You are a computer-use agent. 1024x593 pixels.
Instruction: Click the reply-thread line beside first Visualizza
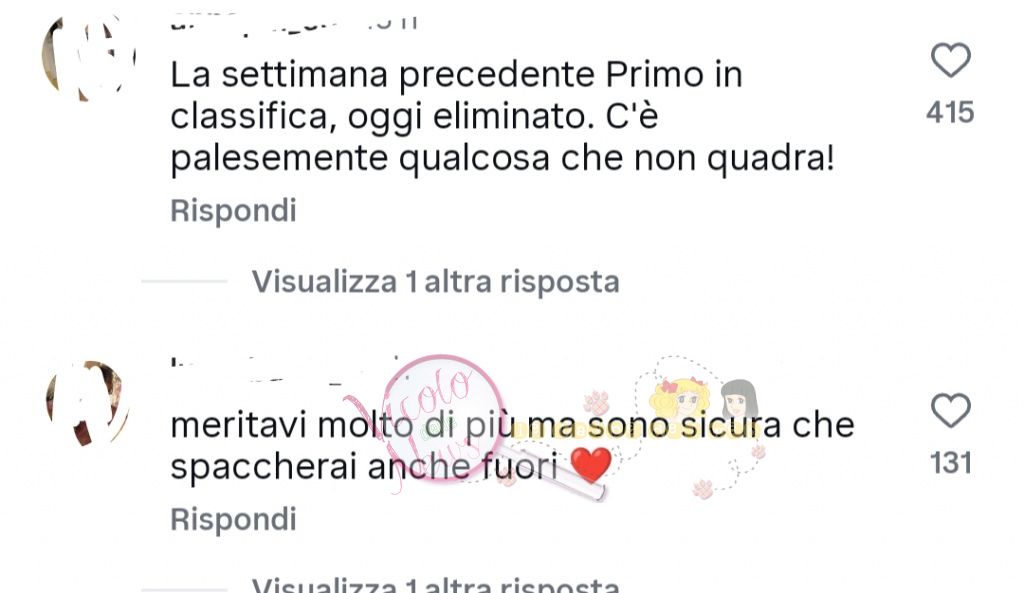[184, 281]
